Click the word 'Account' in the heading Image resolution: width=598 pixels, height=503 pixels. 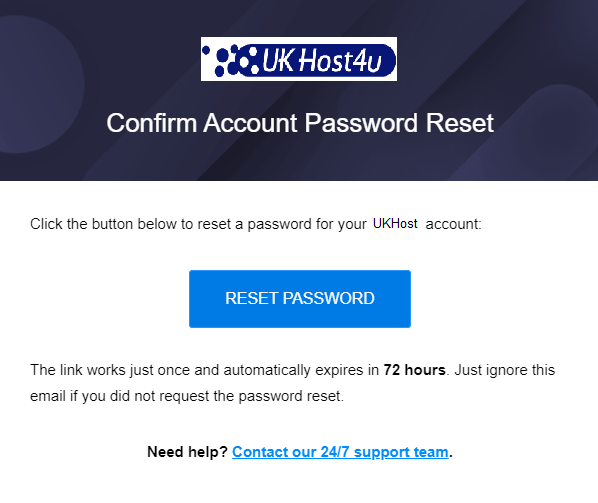250,123
